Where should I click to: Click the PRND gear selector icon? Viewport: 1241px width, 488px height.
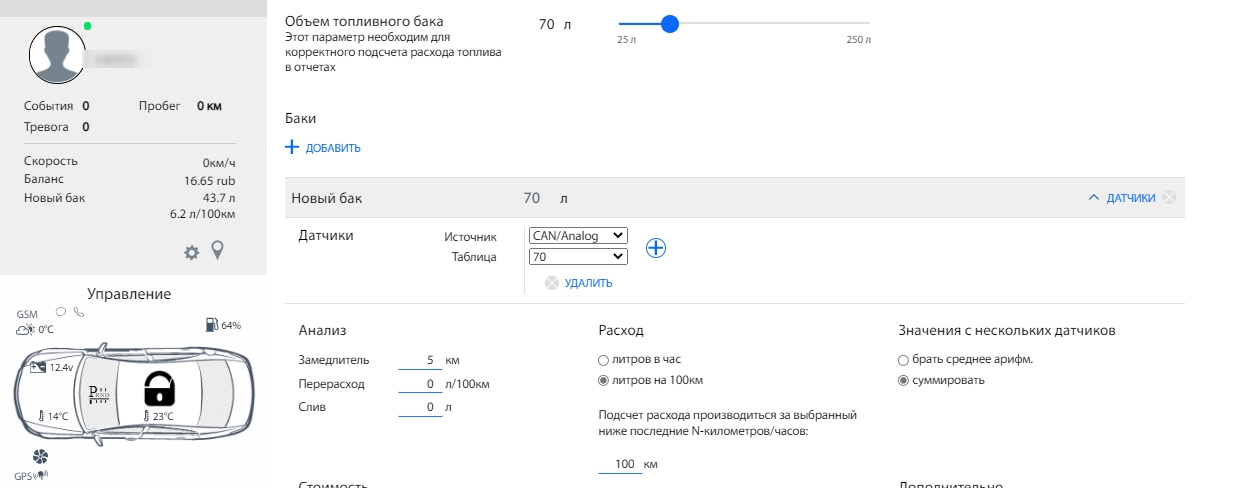[99, 393]
